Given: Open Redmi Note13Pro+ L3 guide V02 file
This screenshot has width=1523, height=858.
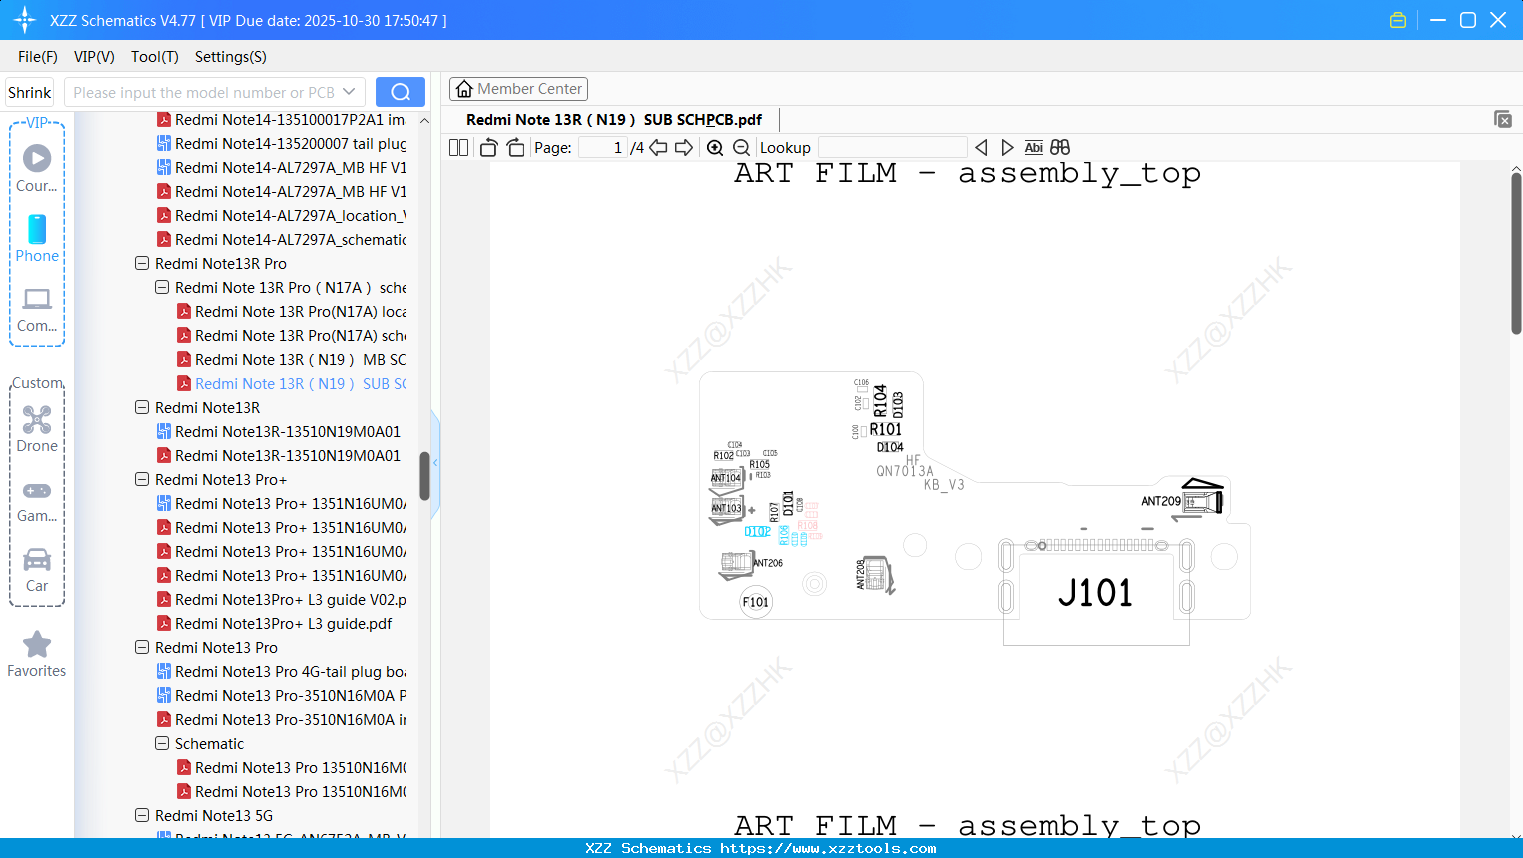Looking at the screenshot, I should [290, 600].
